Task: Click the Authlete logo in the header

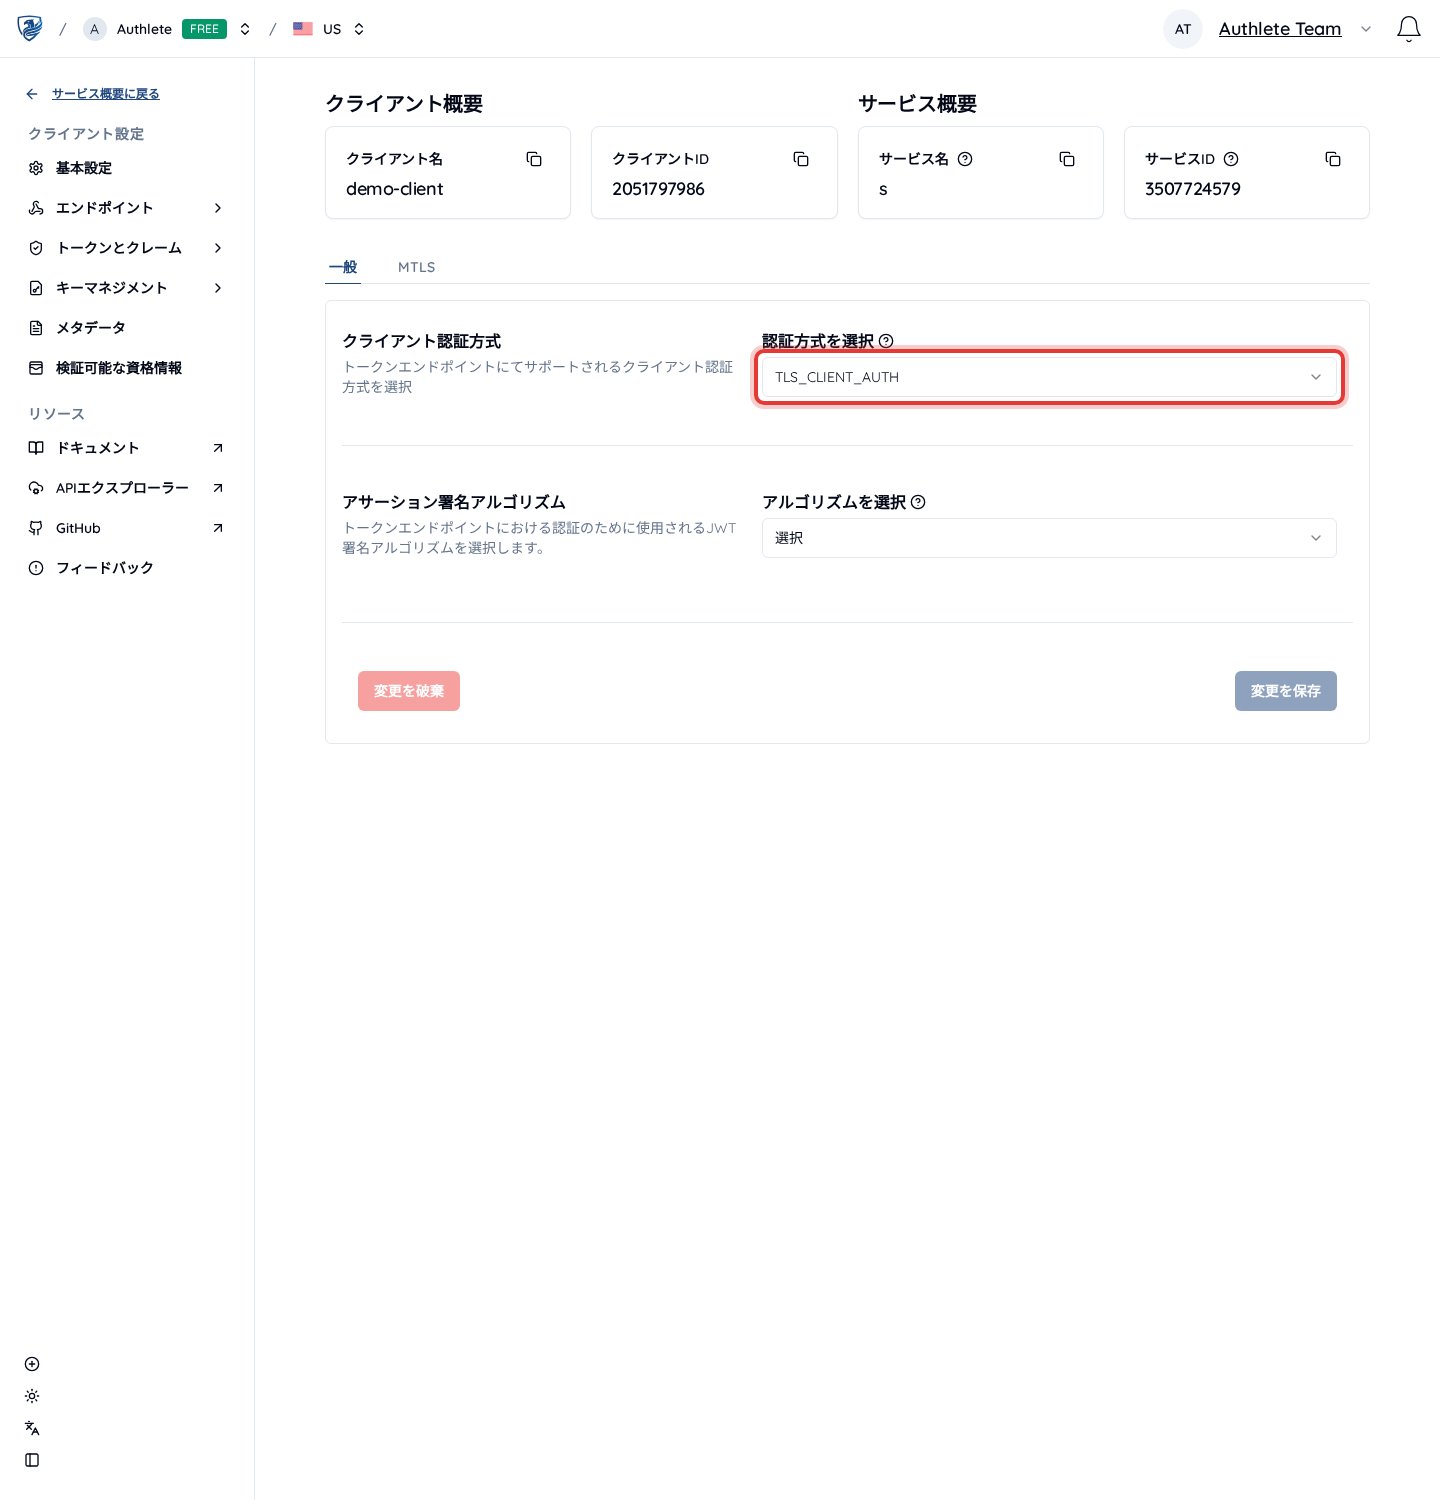Action: coord(30,28)
